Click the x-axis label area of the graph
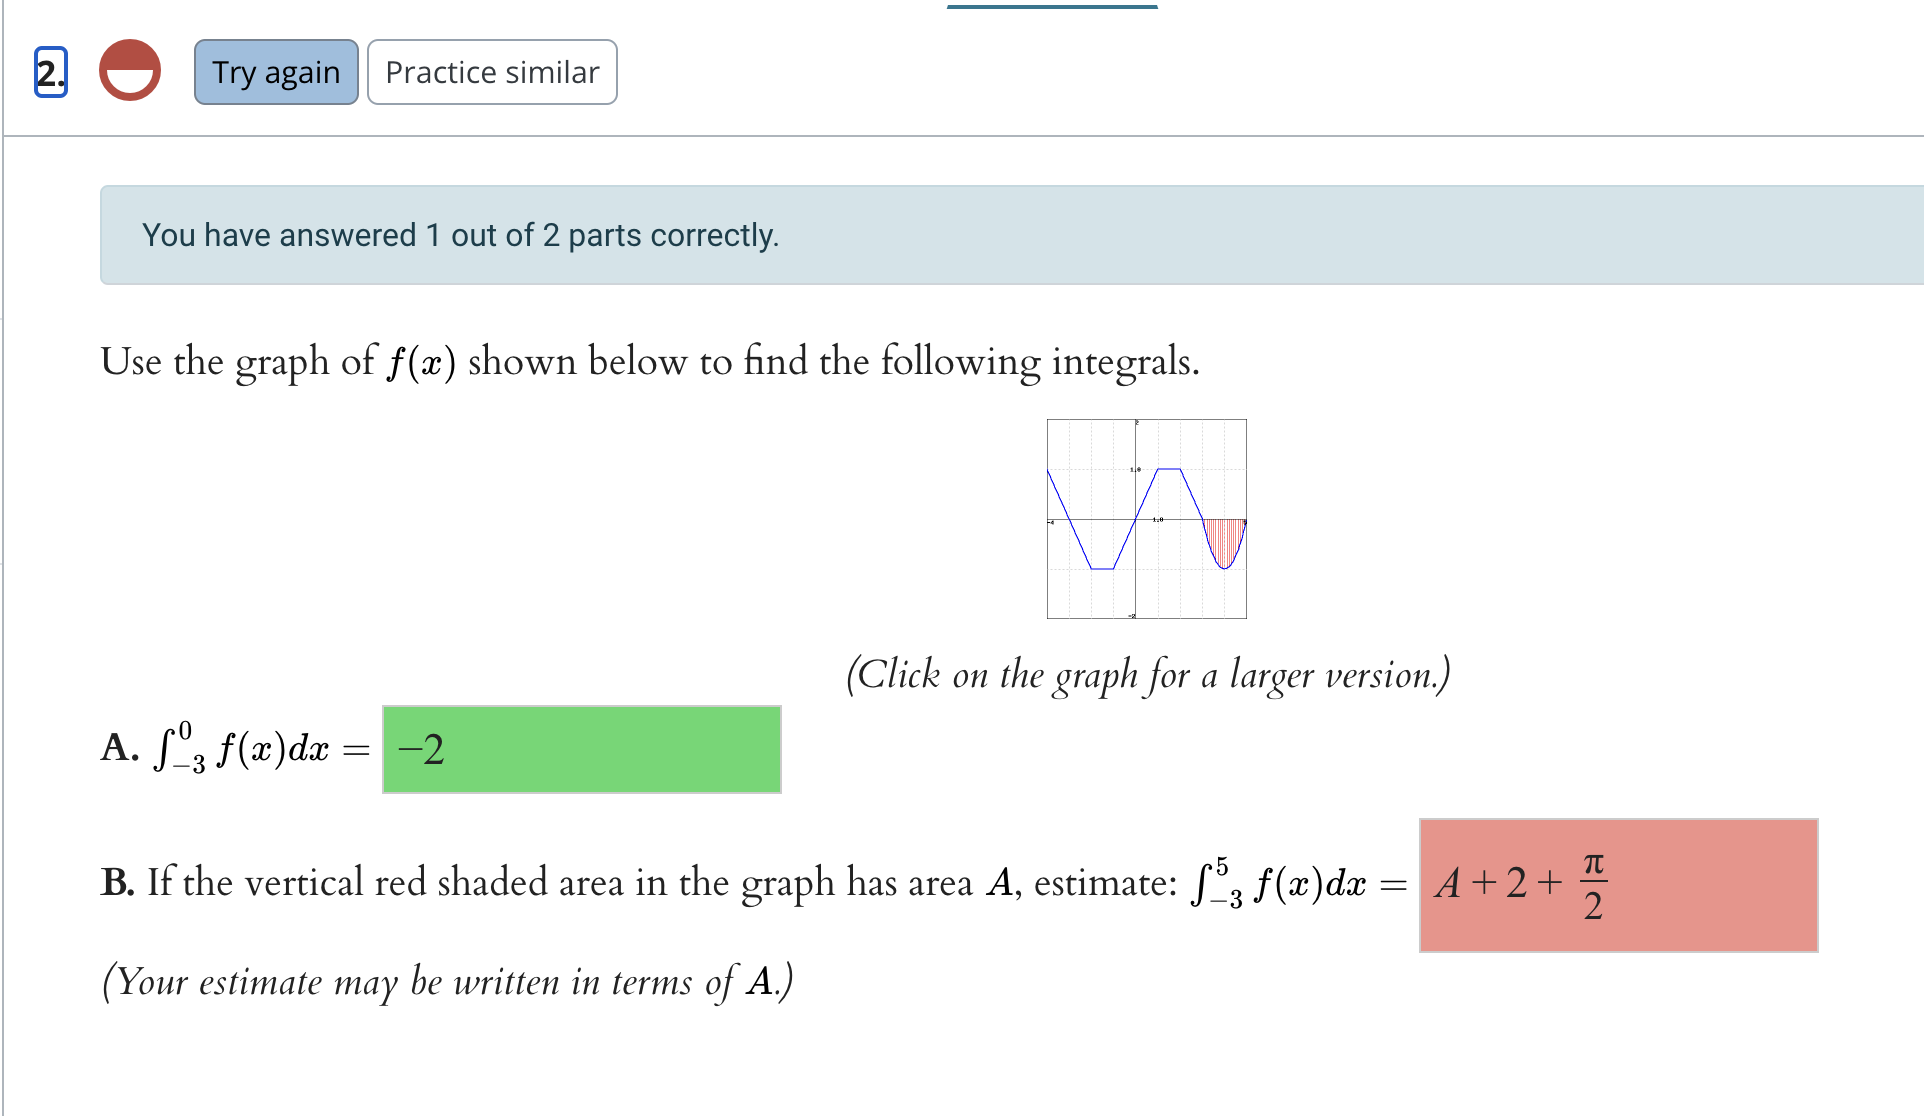Screen dimensions: 1924x1116 coord(1157,521)
